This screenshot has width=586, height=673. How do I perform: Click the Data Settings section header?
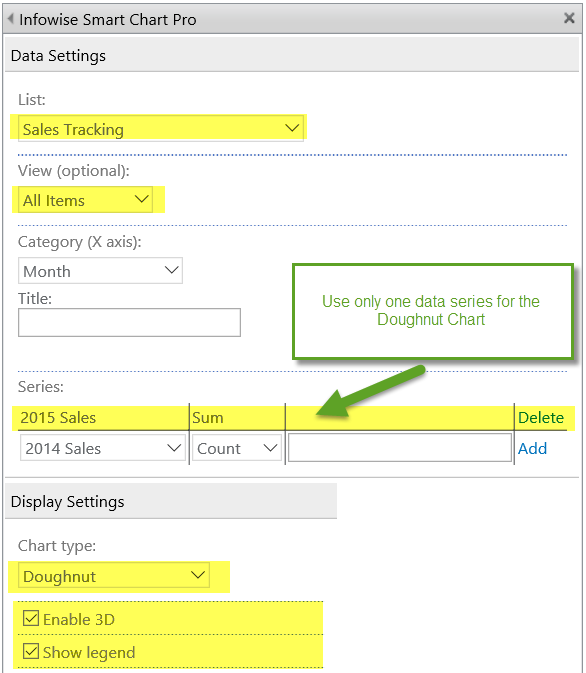pyautogui.click(x=292, y=55)
